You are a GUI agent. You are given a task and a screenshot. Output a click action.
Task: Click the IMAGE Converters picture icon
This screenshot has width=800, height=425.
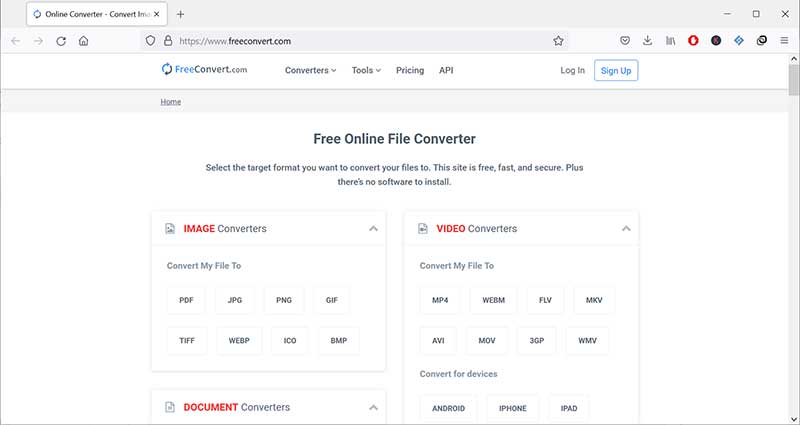pyautogui.click(x=170, y=229)
